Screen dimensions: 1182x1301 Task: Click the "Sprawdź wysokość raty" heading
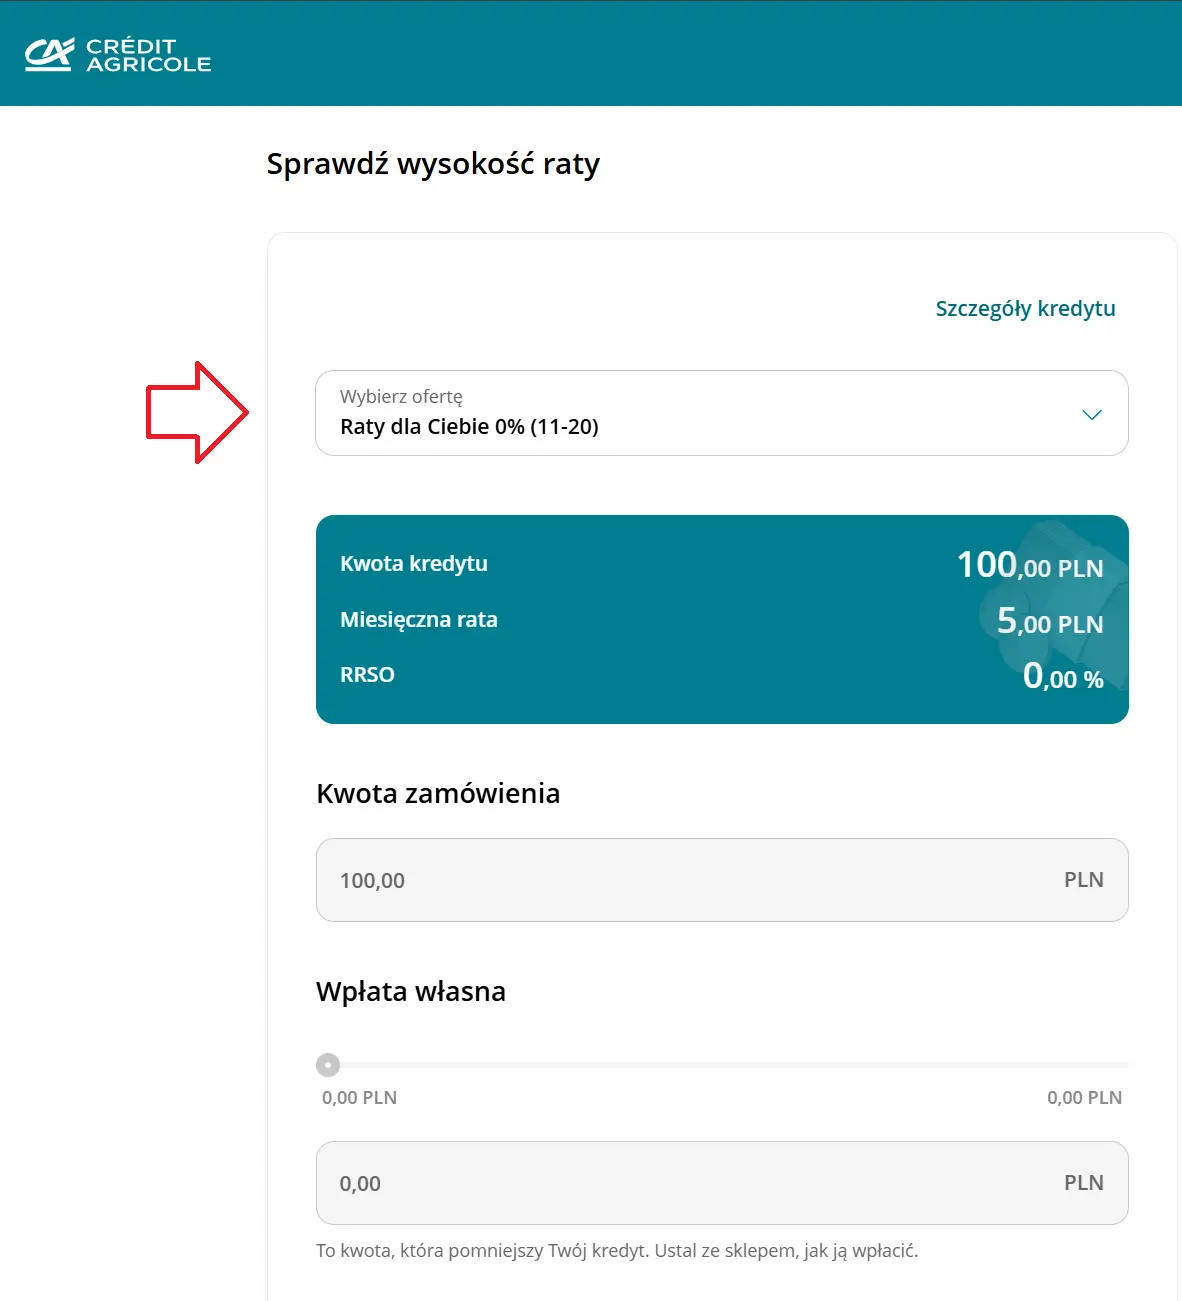pos(433,164)
